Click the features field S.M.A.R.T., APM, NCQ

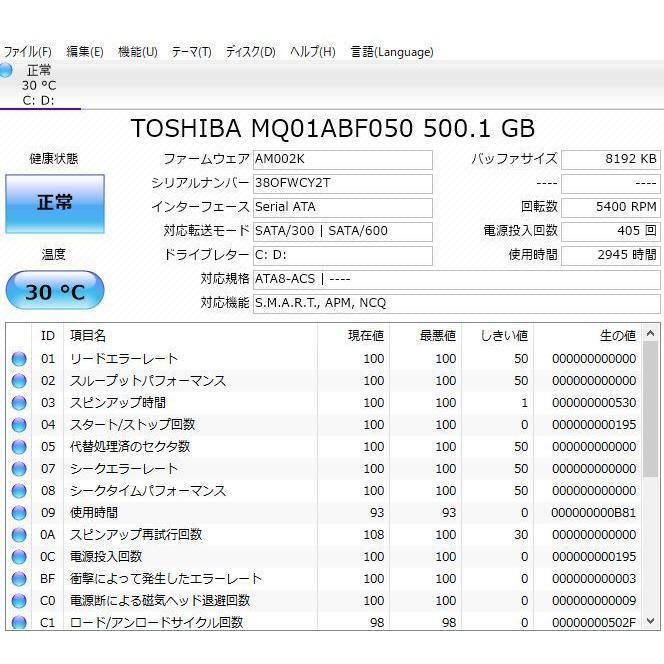(x=456, y=304)
